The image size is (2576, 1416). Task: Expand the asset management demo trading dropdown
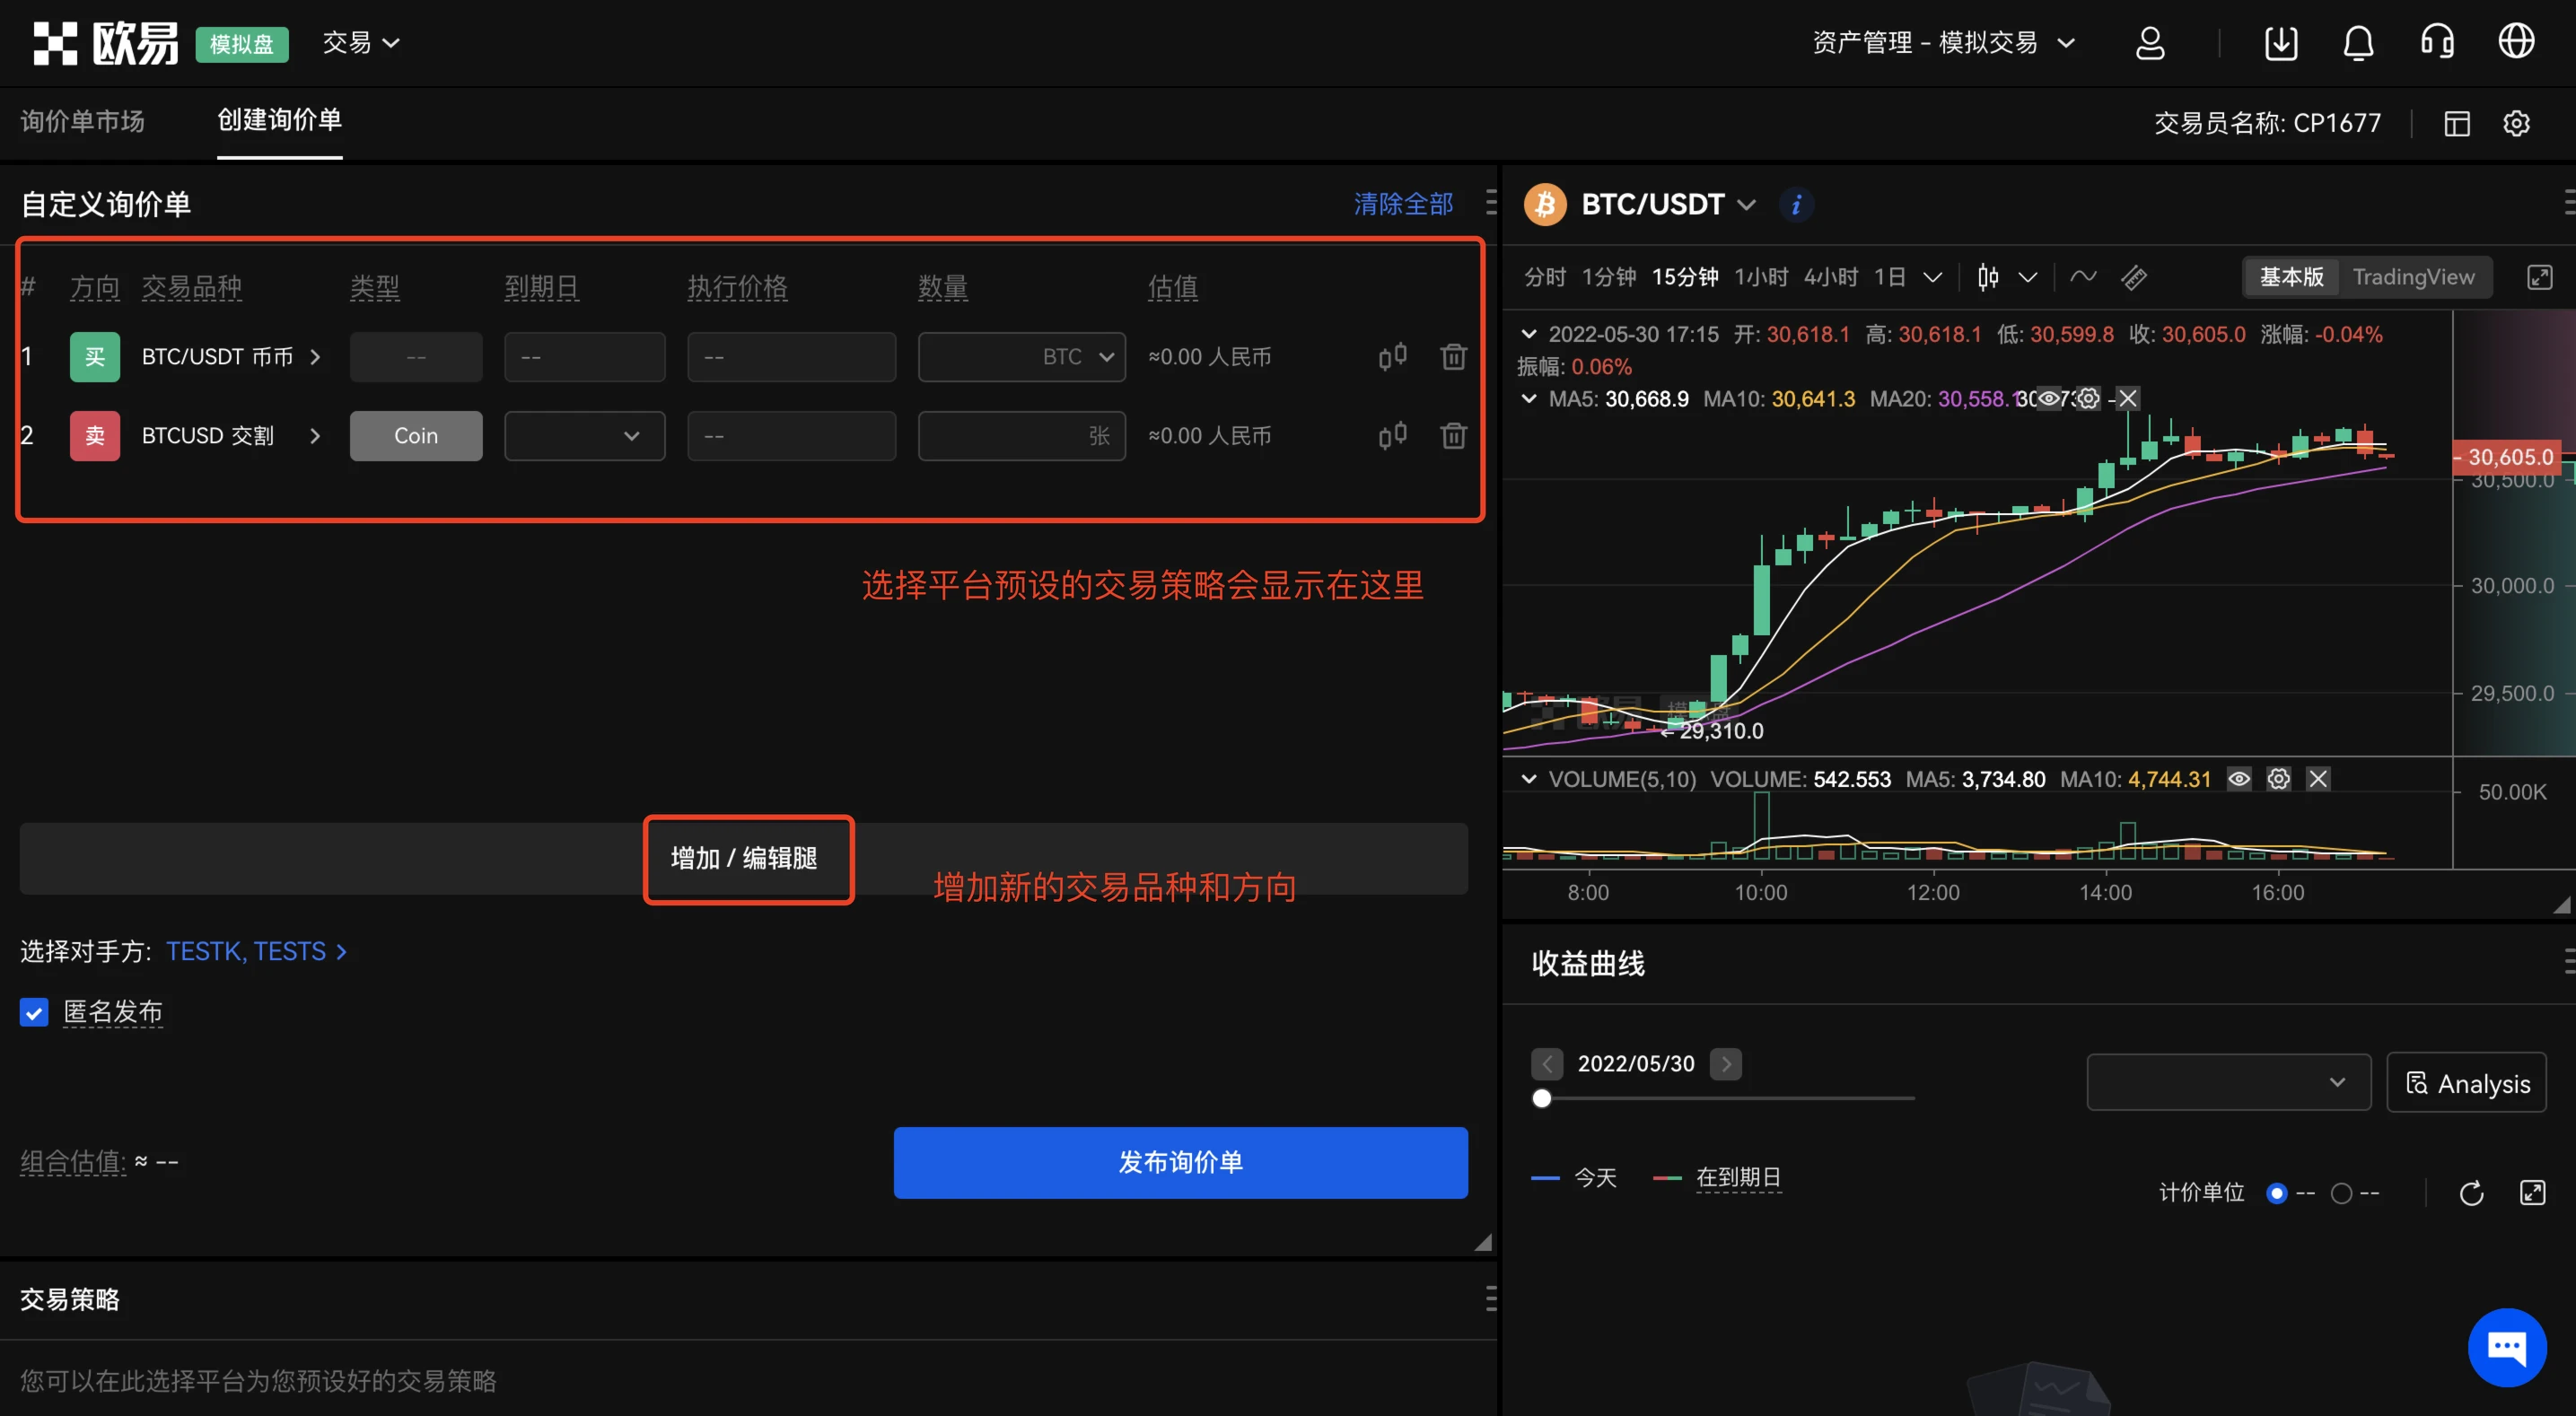1944,43
